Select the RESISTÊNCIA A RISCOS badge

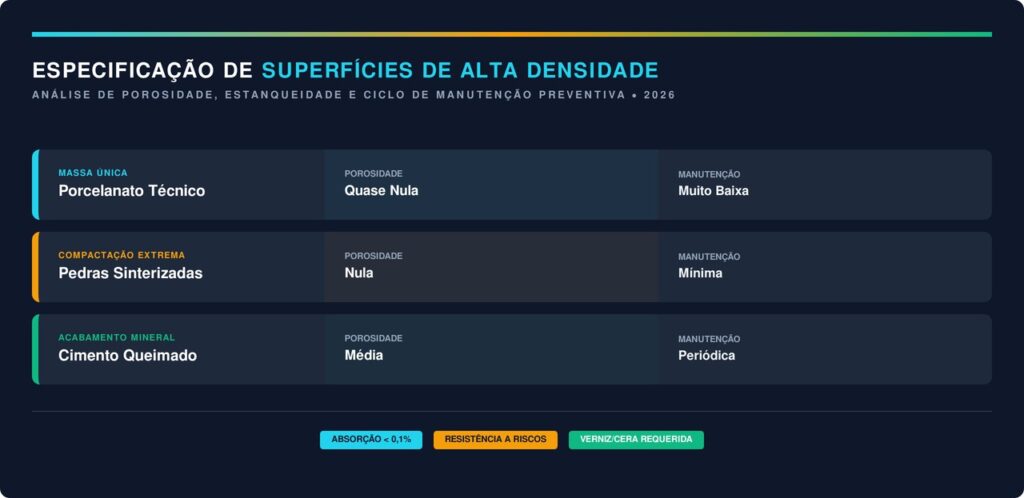click(495, 440)
